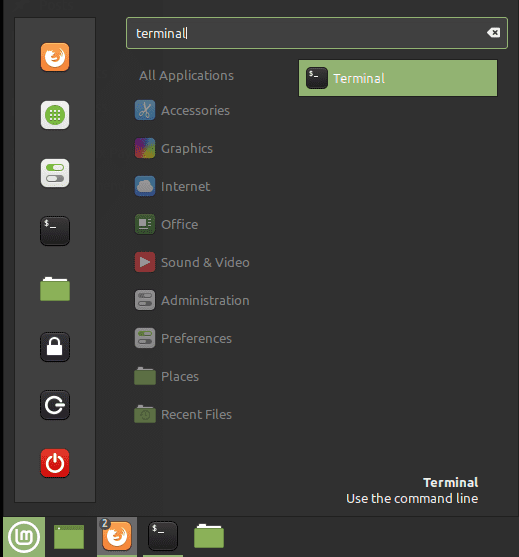Select the Graphics category label
This screenshot has height=557, width=519.
(x=187, y=148)
